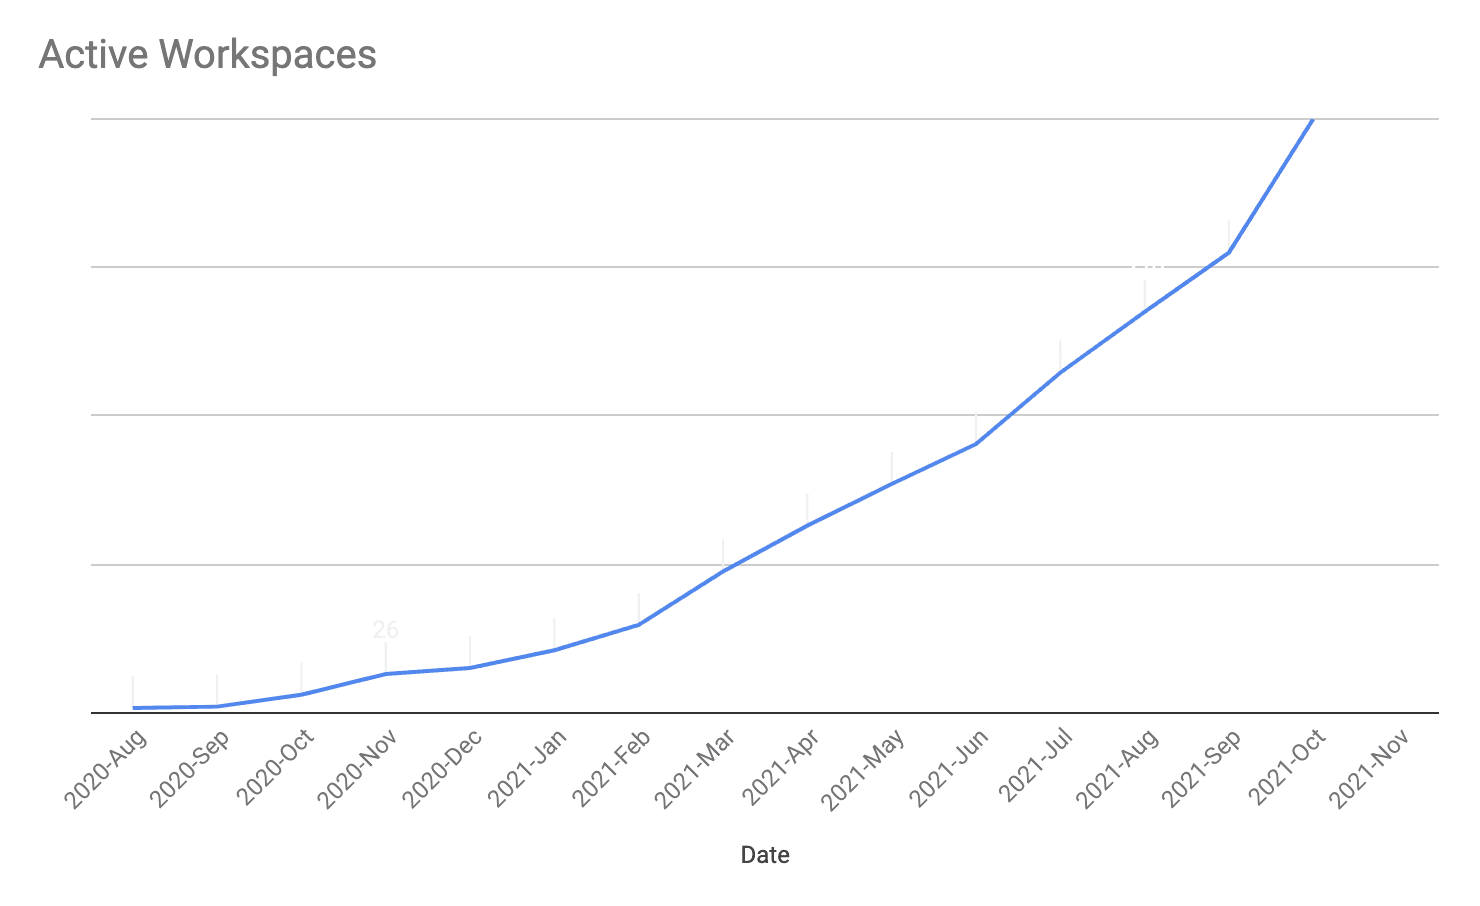Click the 2020-Nov axis label
Image resolution: width=1480 pixels, height=906 pixels.
358,768
